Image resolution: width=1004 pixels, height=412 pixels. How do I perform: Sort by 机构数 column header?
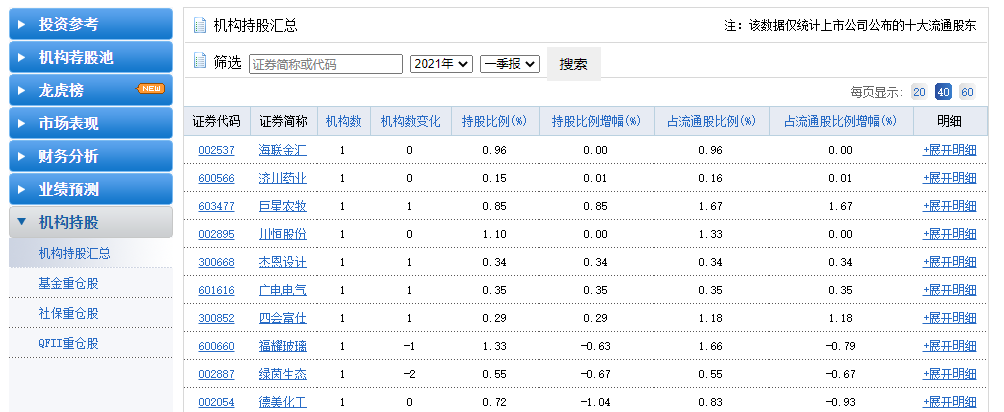[x=344, y=121]
